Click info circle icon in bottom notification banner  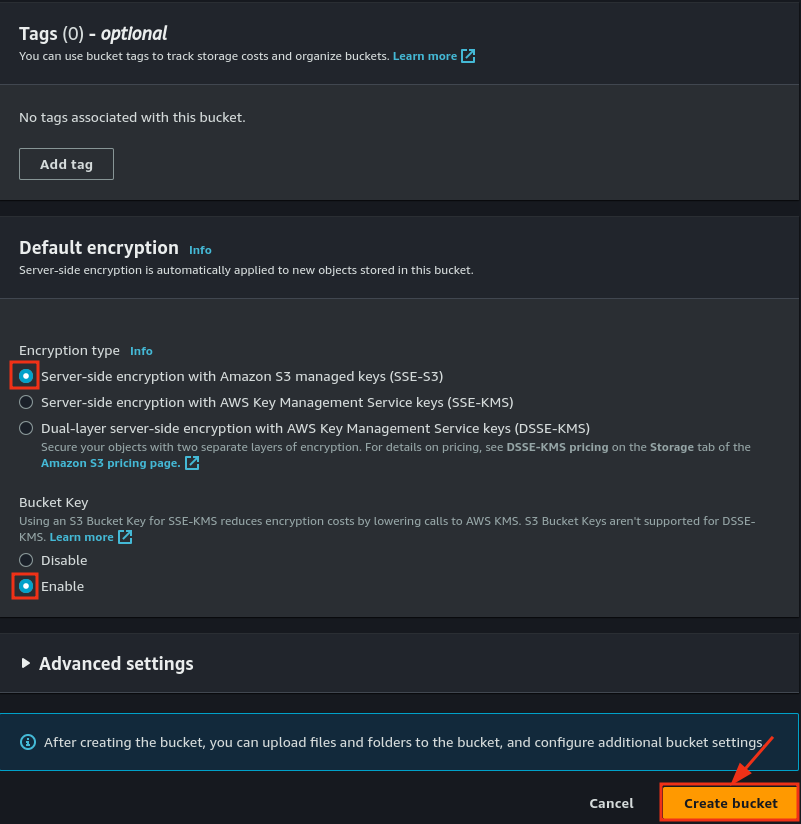(x=29, y=742)
